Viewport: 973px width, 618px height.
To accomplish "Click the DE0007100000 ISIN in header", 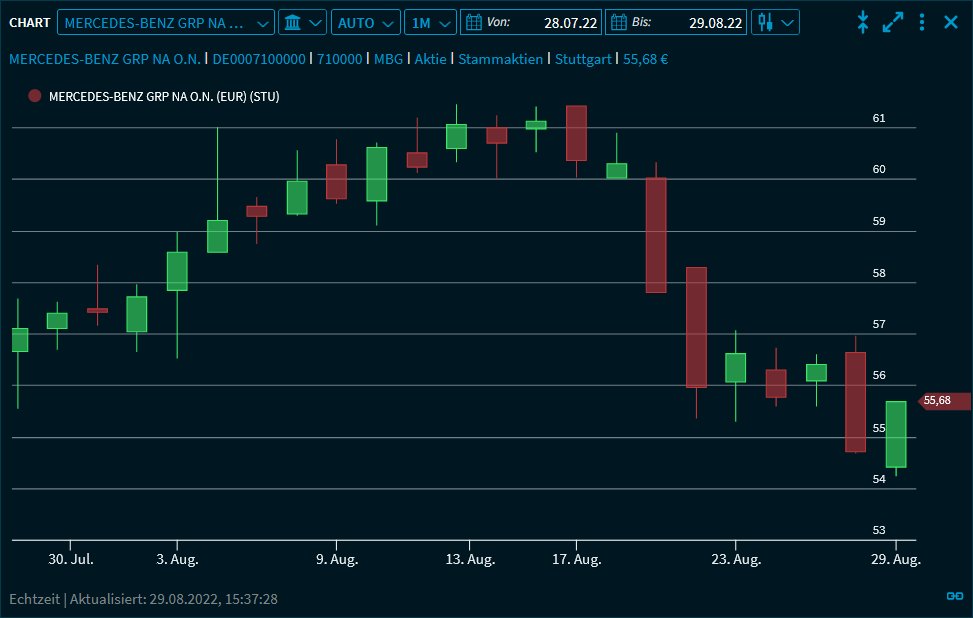I will point(259,60).
